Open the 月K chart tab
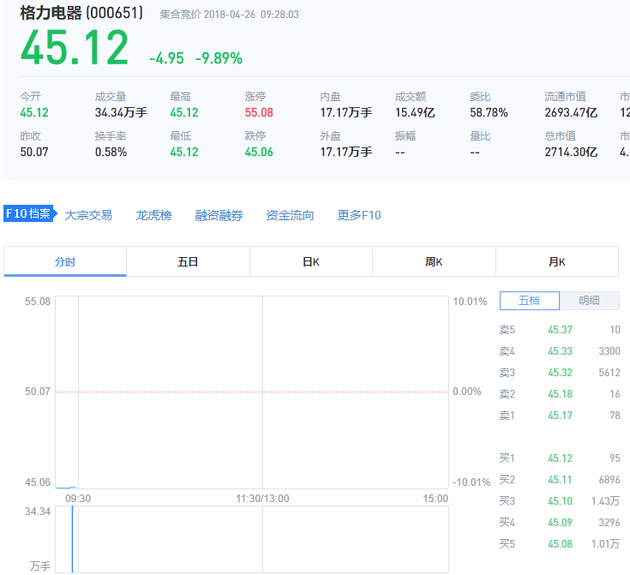The image size is (630, 575). [557, 262]
